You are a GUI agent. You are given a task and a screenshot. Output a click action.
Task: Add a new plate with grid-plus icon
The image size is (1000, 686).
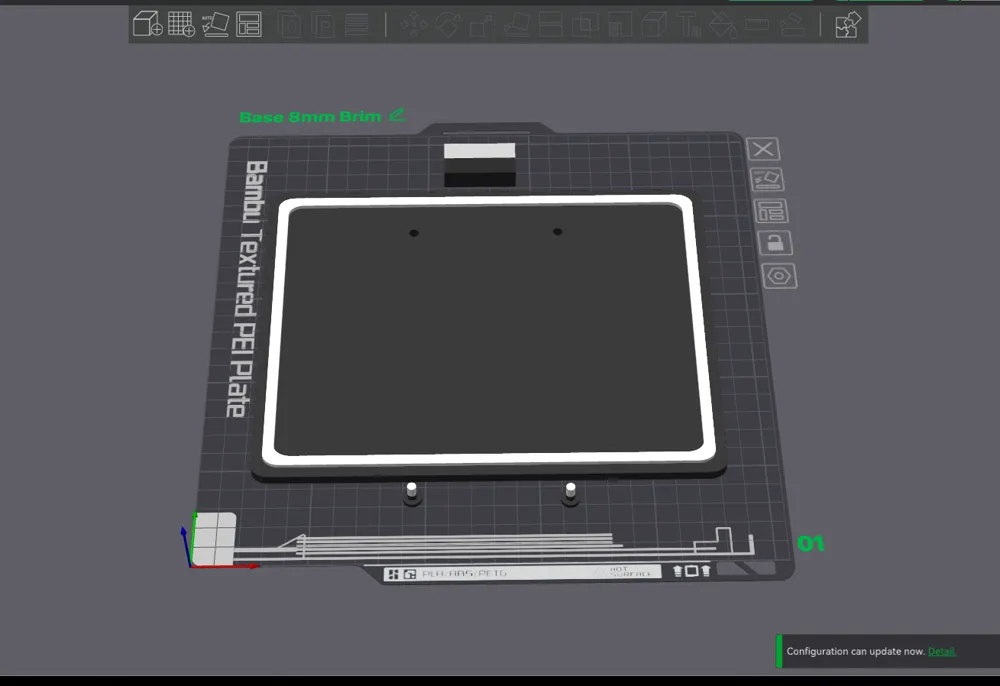coord(181,24)
